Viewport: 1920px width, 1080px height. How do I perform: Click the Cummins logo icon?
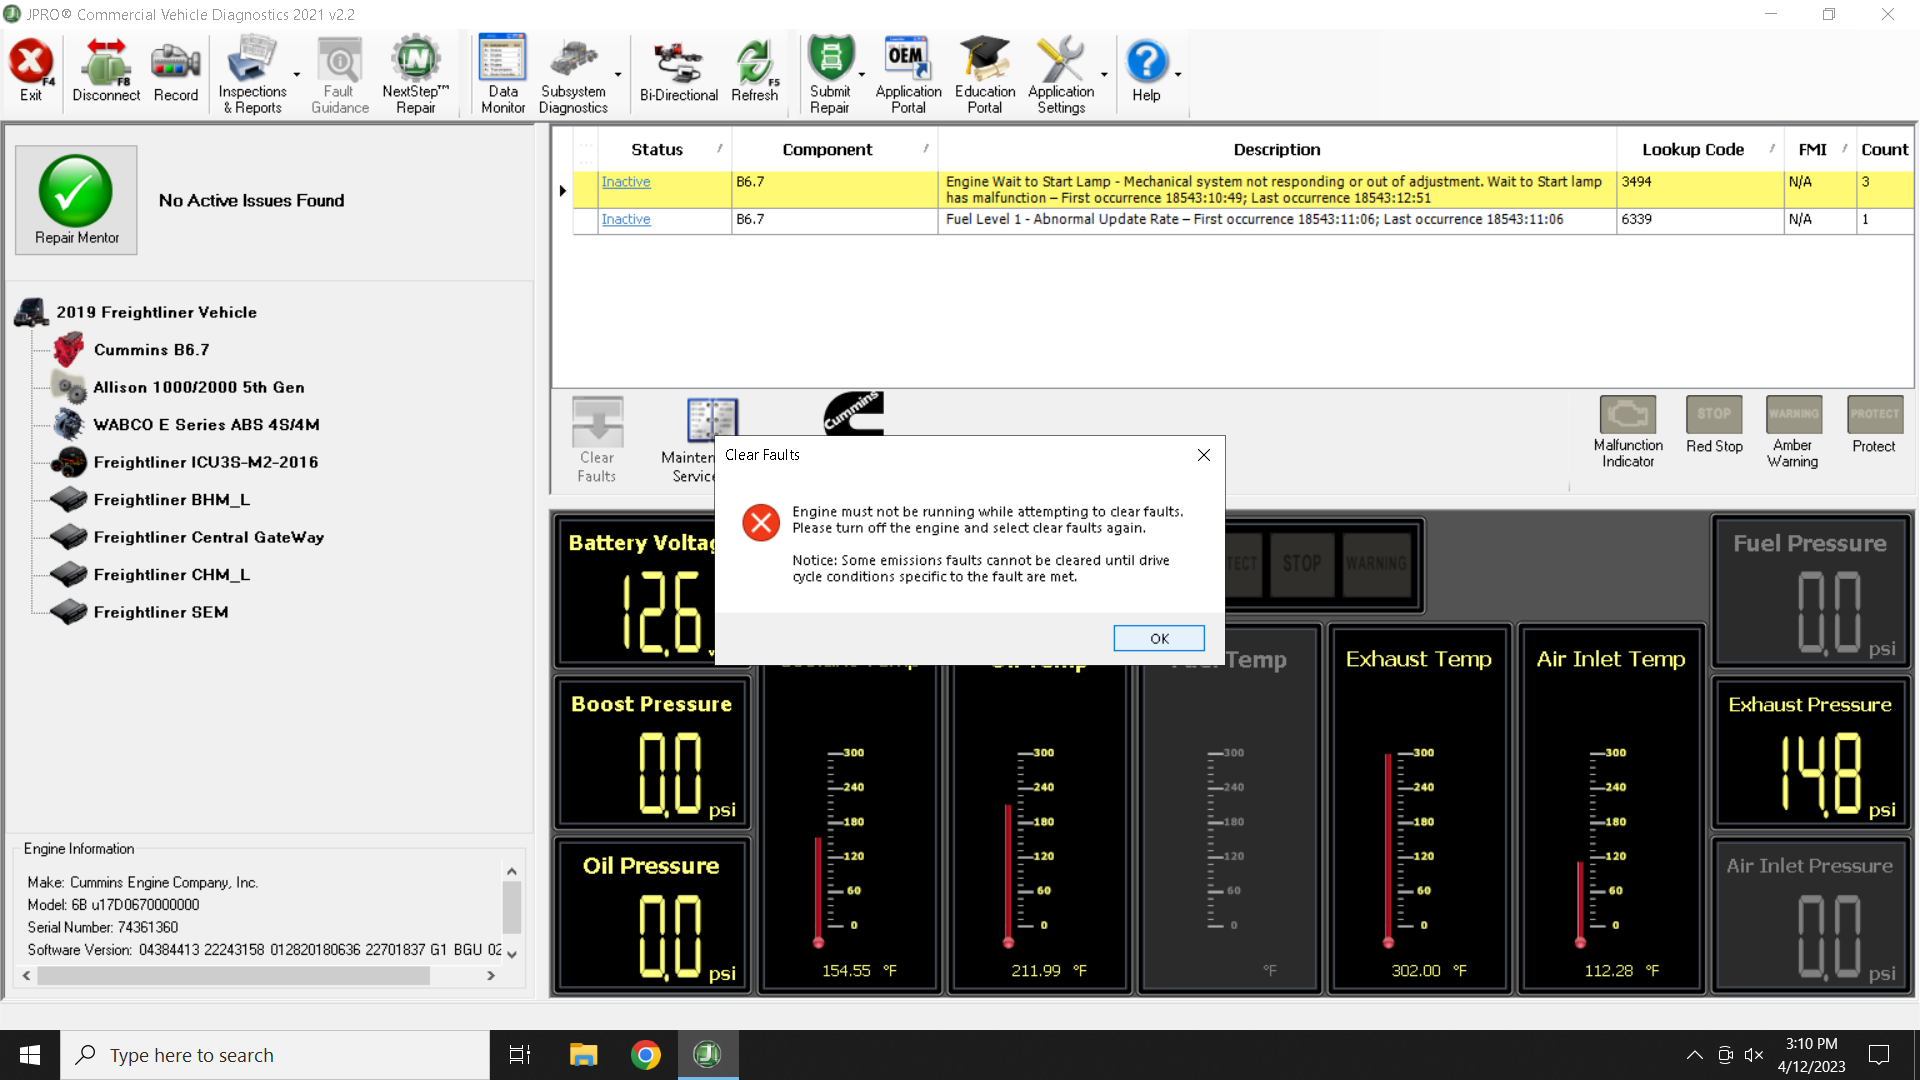pyautogui.click(x=853, y=413)
